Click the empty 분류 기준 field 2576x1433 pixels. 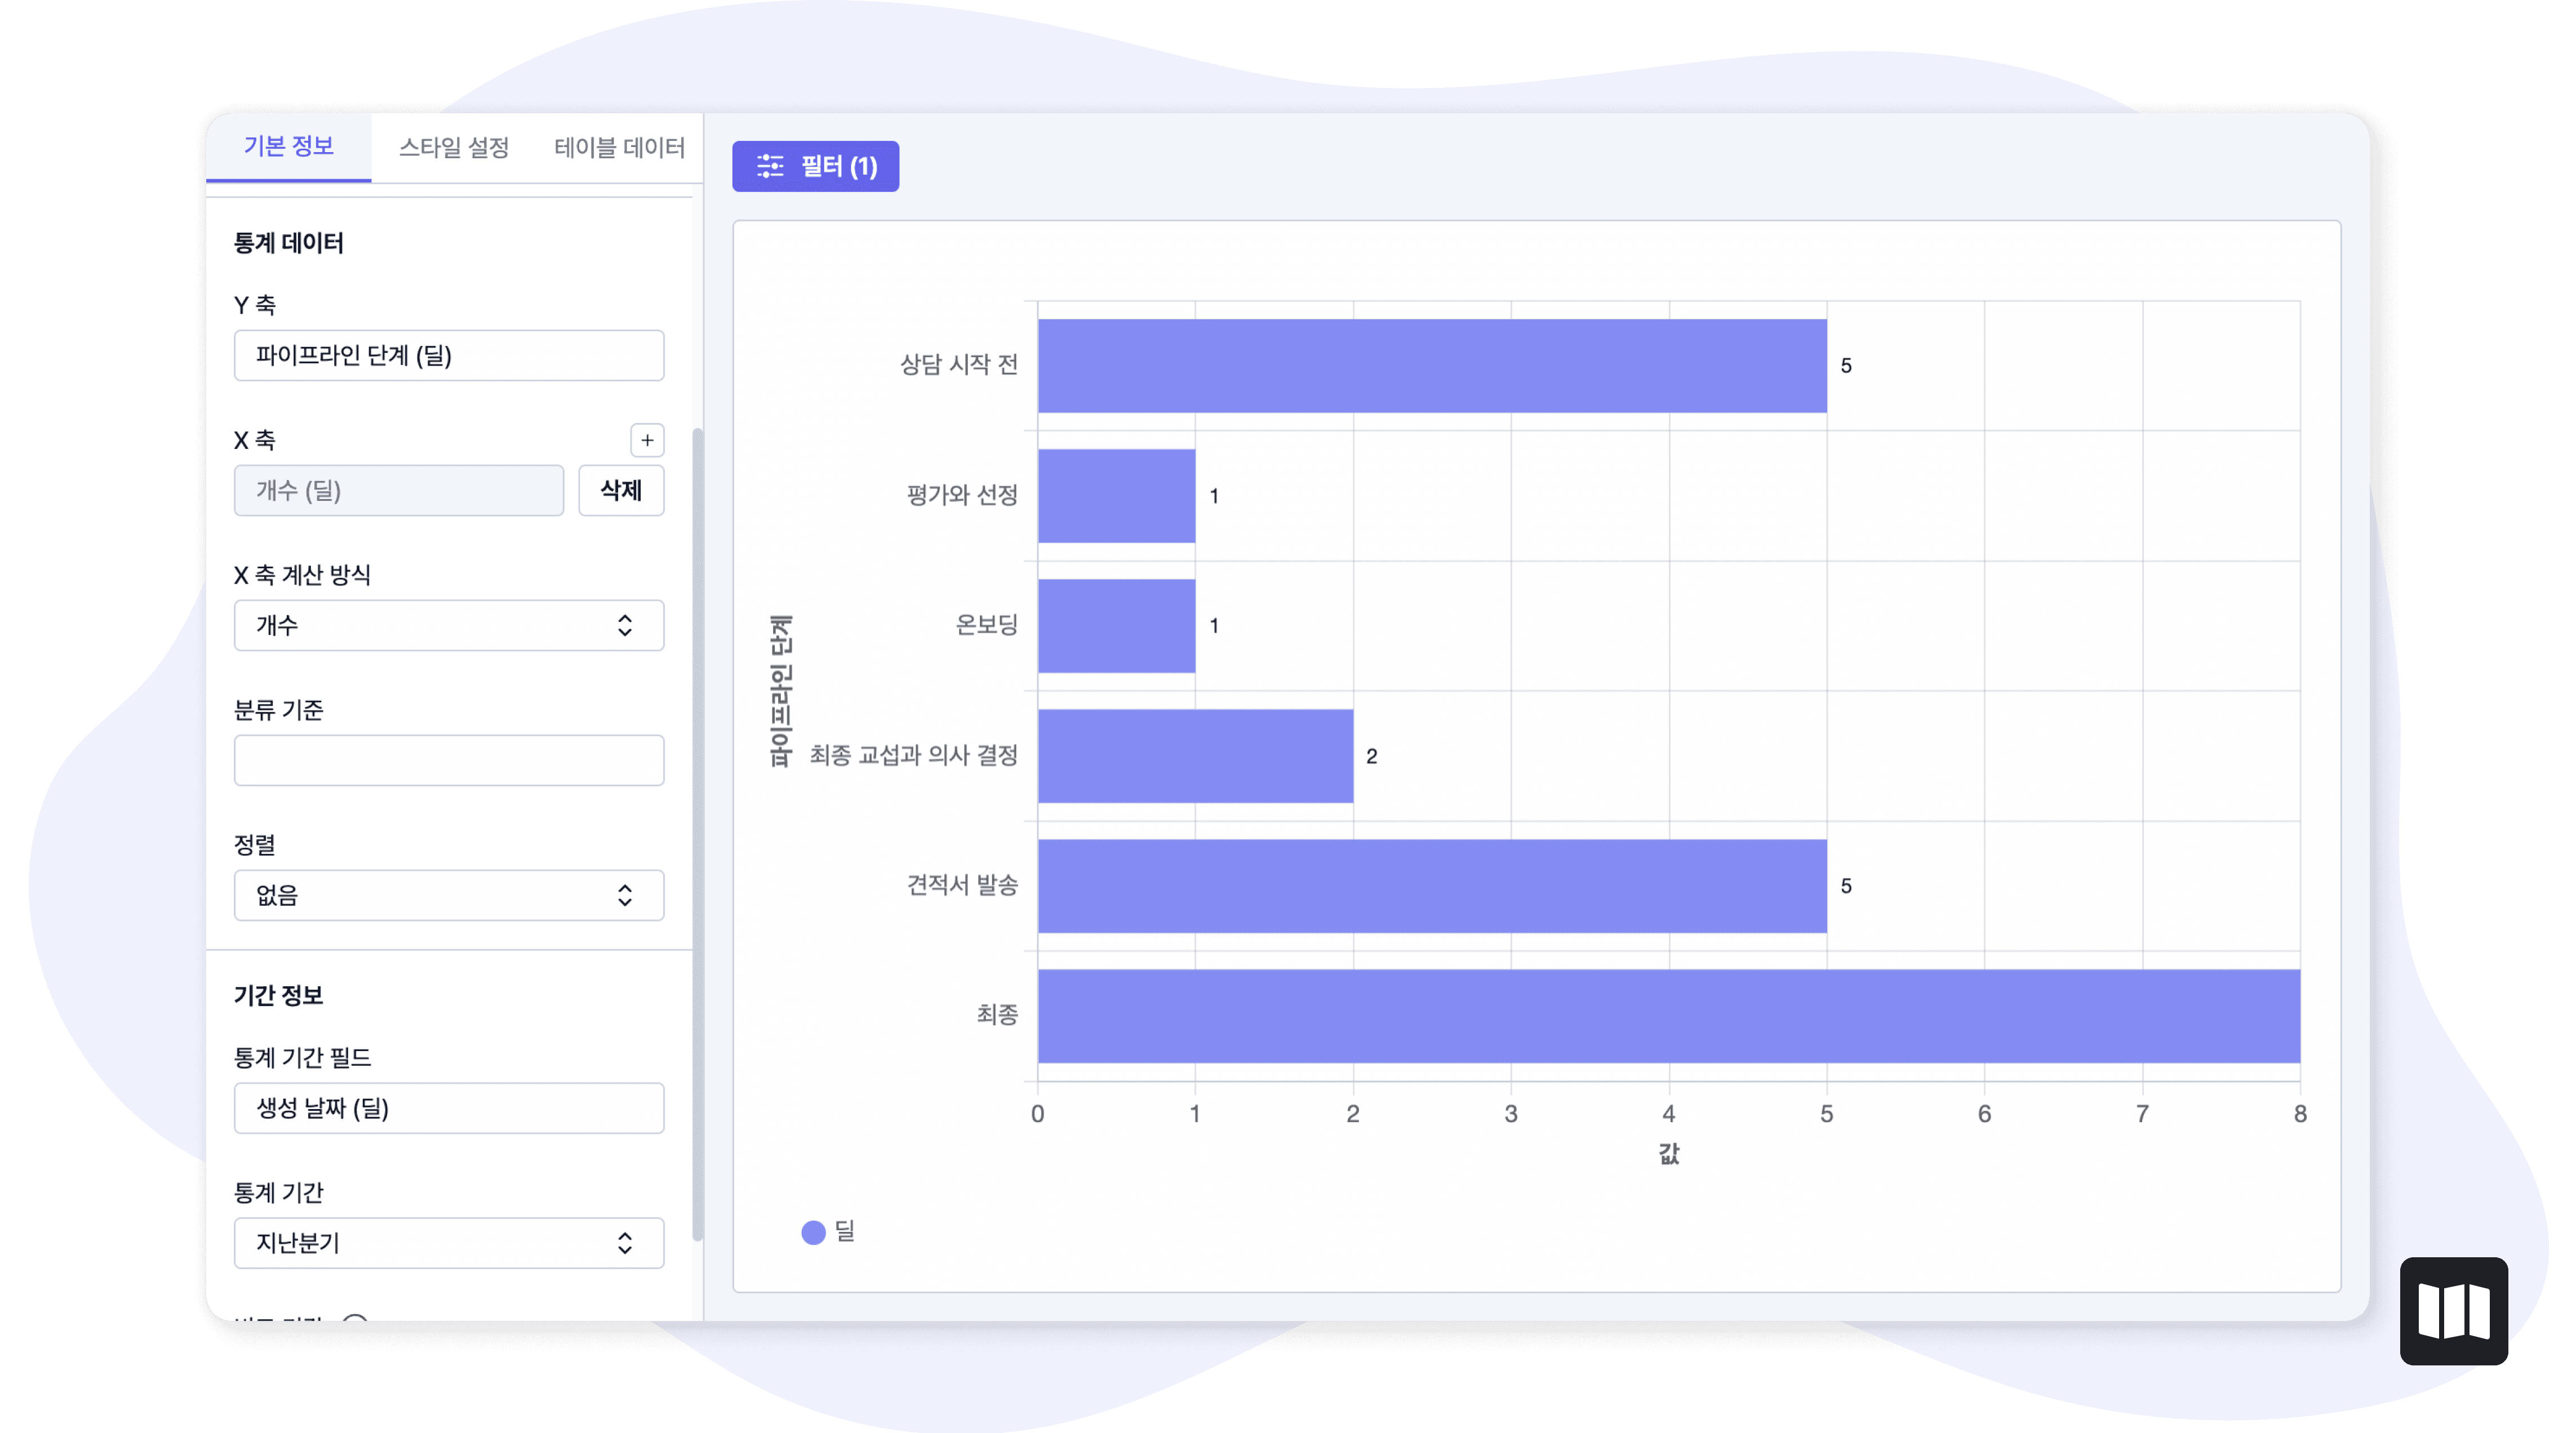tap(448, 760)
